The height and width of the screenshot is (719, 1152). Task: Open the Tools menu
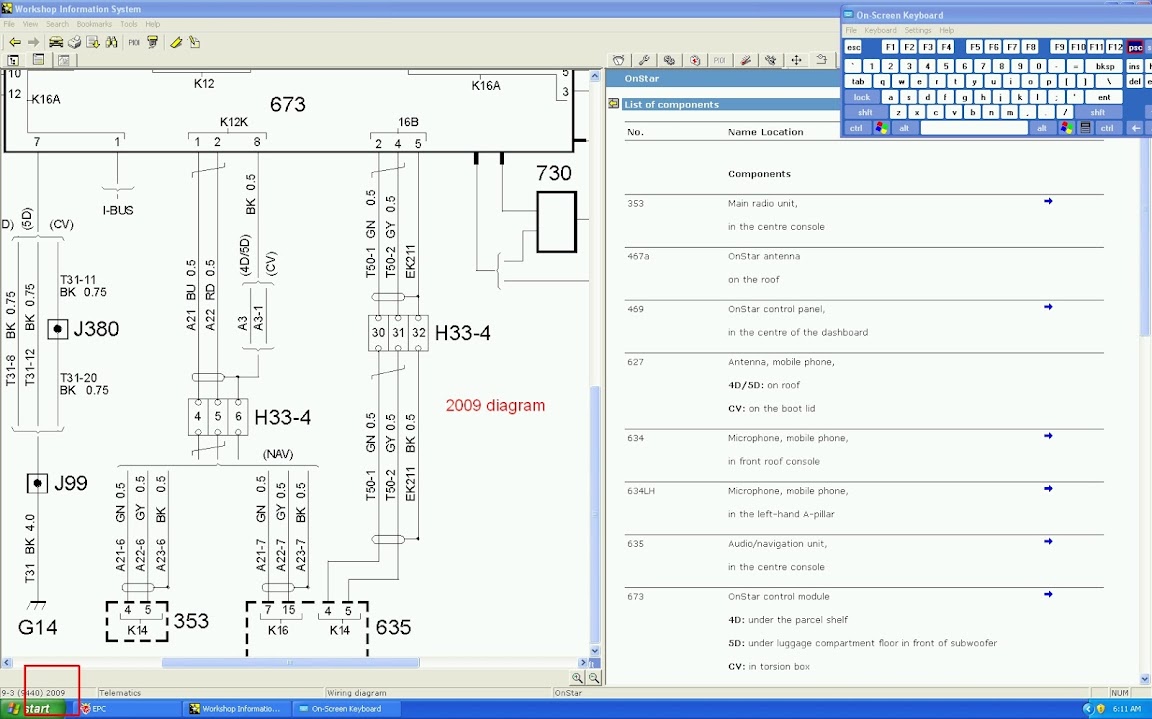tap(129, 24)
